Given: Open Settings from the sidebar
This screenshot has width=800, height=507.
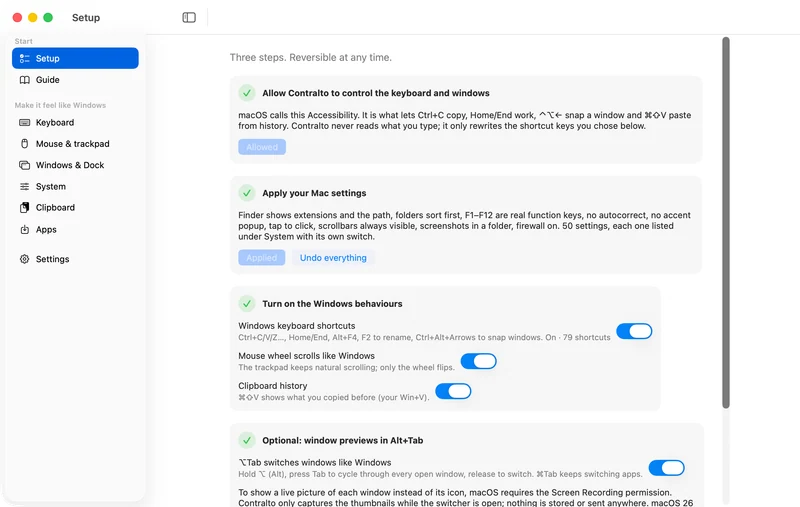Looking at the screenshot, I should [x=75, y=259].
